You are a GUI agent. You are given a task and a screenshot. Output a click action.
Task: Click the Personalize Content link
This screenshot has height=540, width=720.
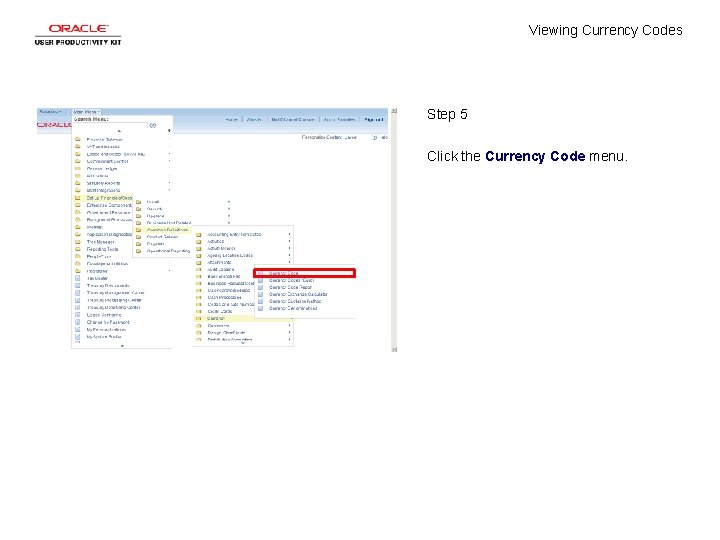(x=321, y=137)
